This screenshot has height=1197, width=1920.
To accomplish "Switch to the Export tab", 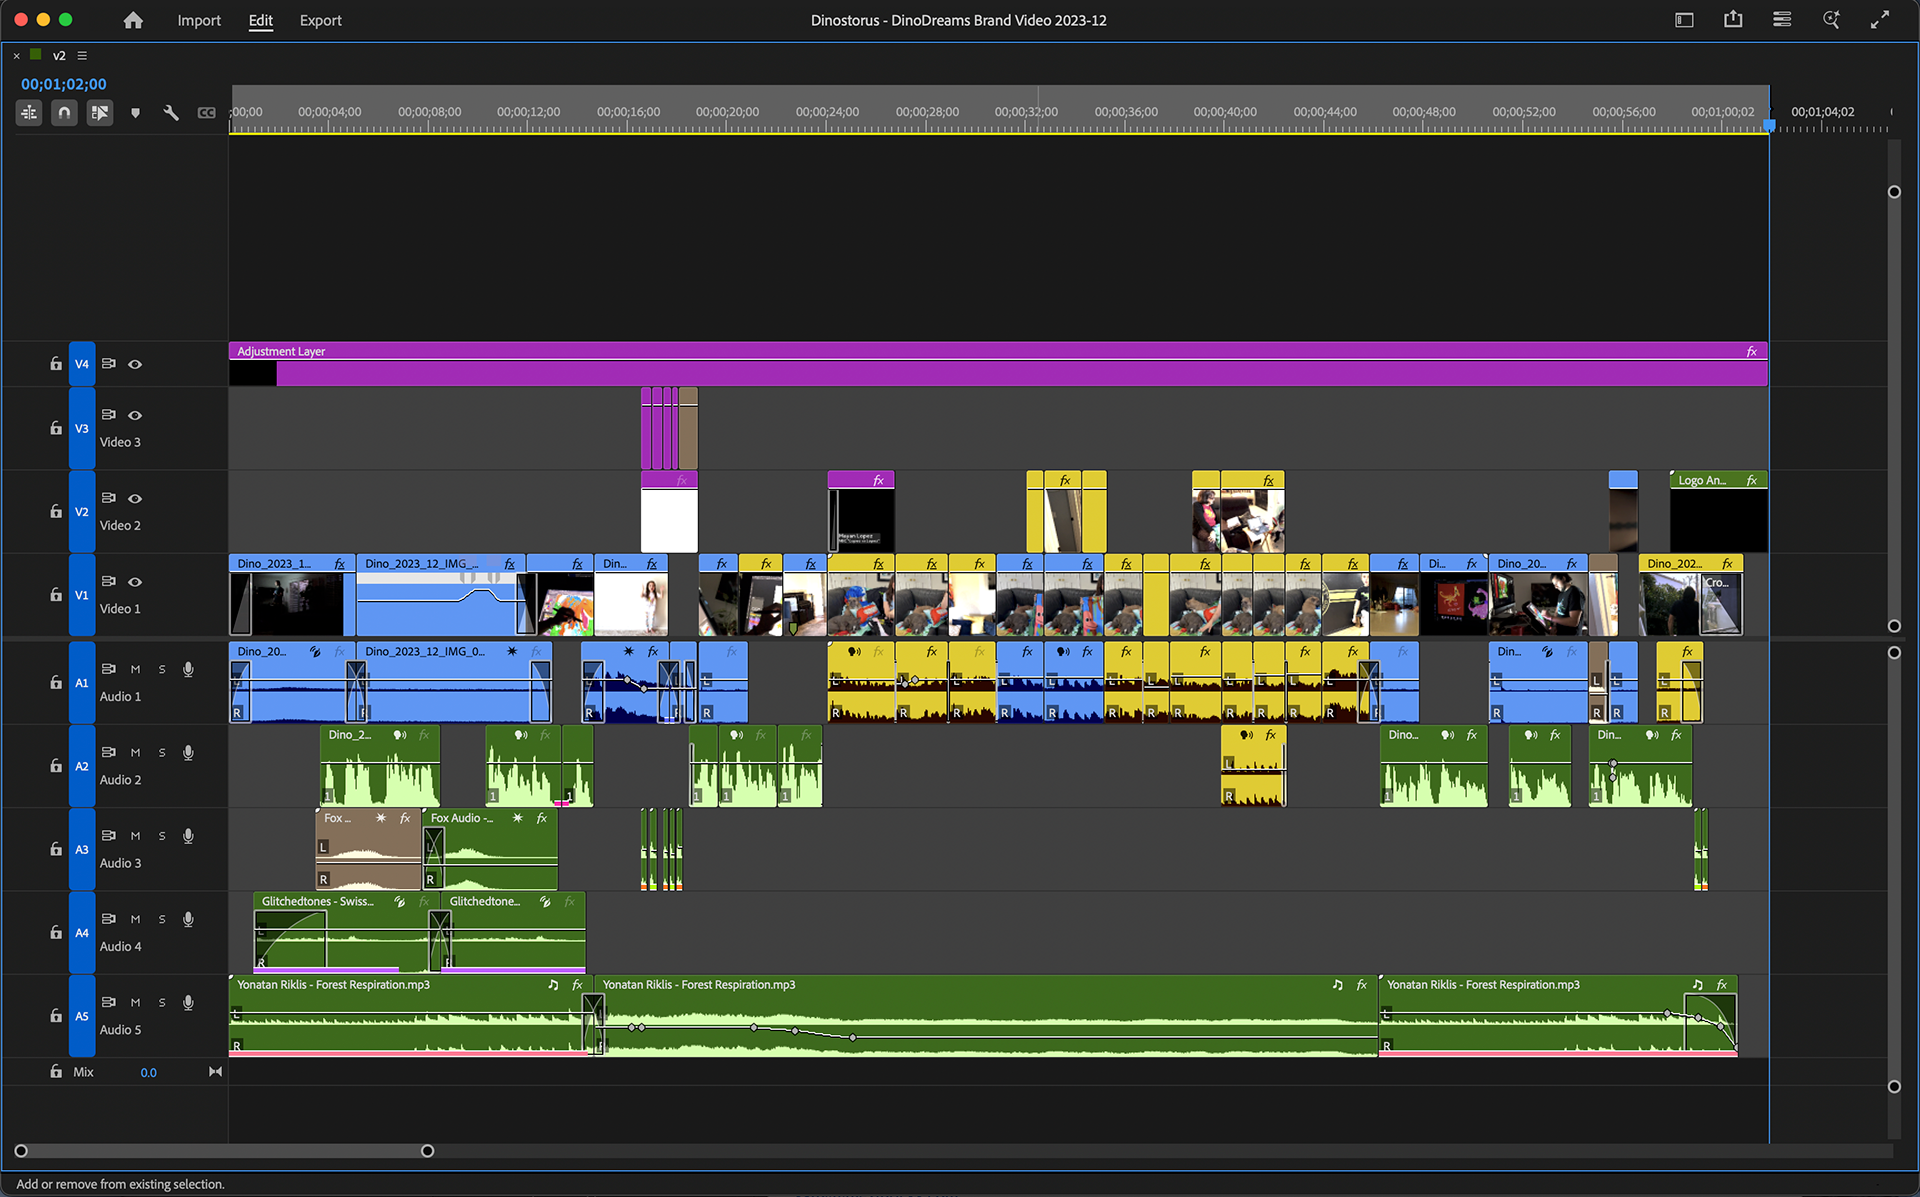I will (x=320, y=20).
